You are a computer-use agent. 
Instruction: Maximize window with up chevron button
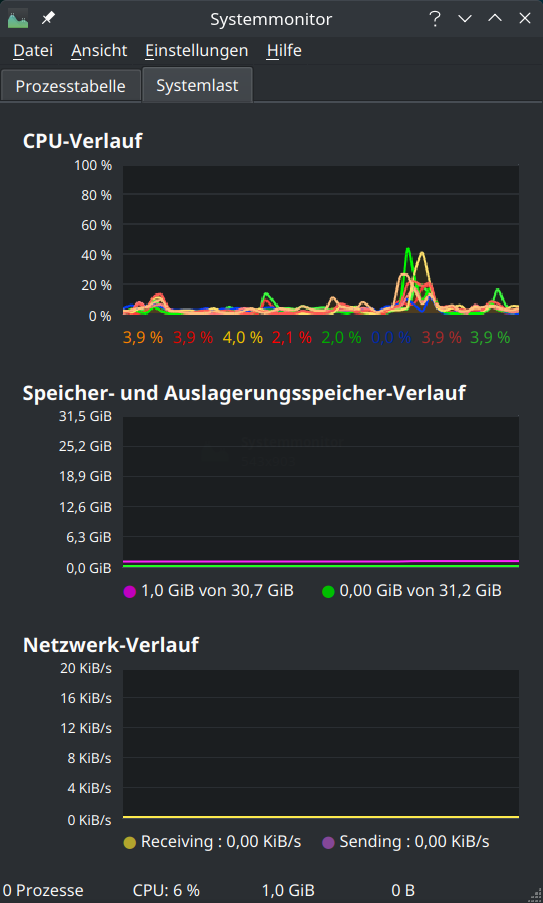click(495, 18)
